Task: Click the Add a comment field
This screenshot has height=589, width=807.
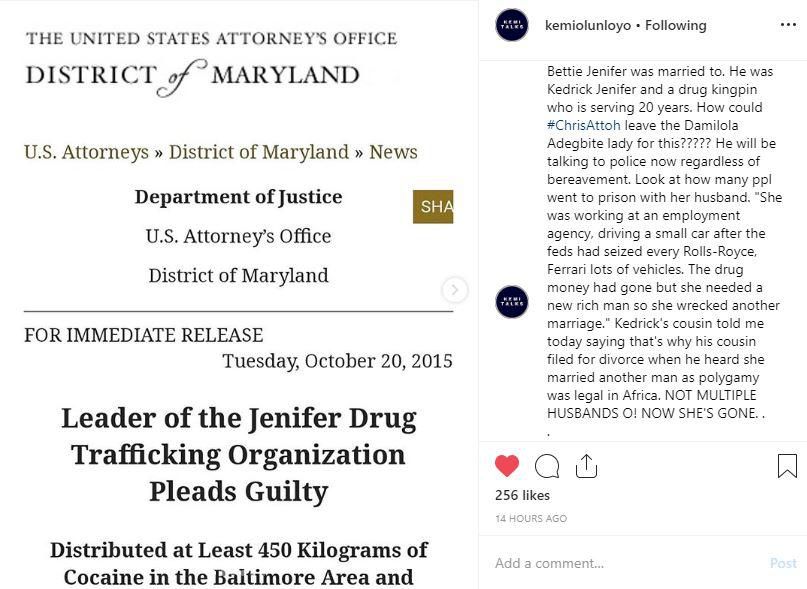Action: tap(620, 563)
